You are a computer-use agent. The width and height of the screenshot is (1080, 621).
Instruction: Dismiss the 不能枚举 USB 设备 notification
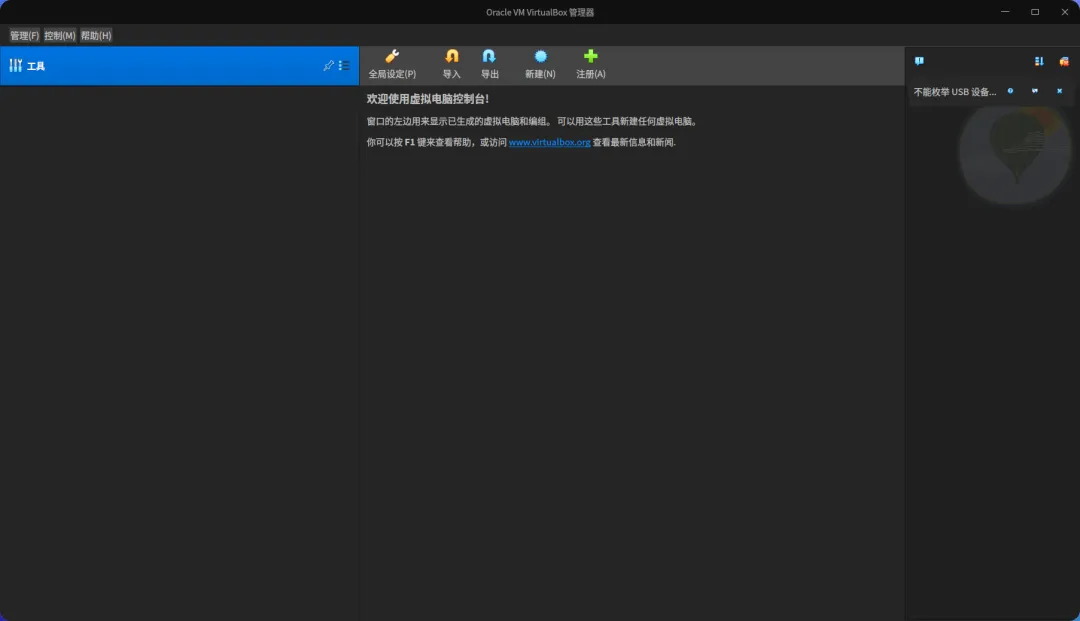[x=1059, y=91]
